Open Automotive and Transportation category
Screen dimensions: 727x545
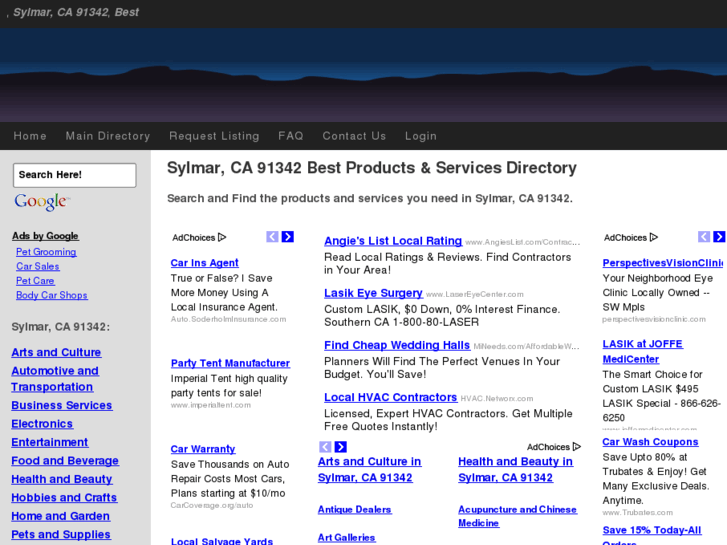55,379
